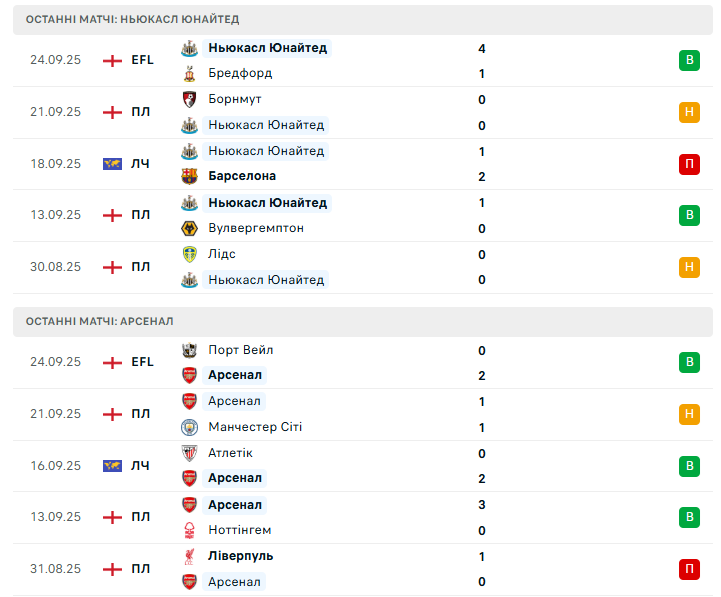Click the red П badge for the Liverpool match
Viewport: 721px width, 597px height.
pos(688,569)
